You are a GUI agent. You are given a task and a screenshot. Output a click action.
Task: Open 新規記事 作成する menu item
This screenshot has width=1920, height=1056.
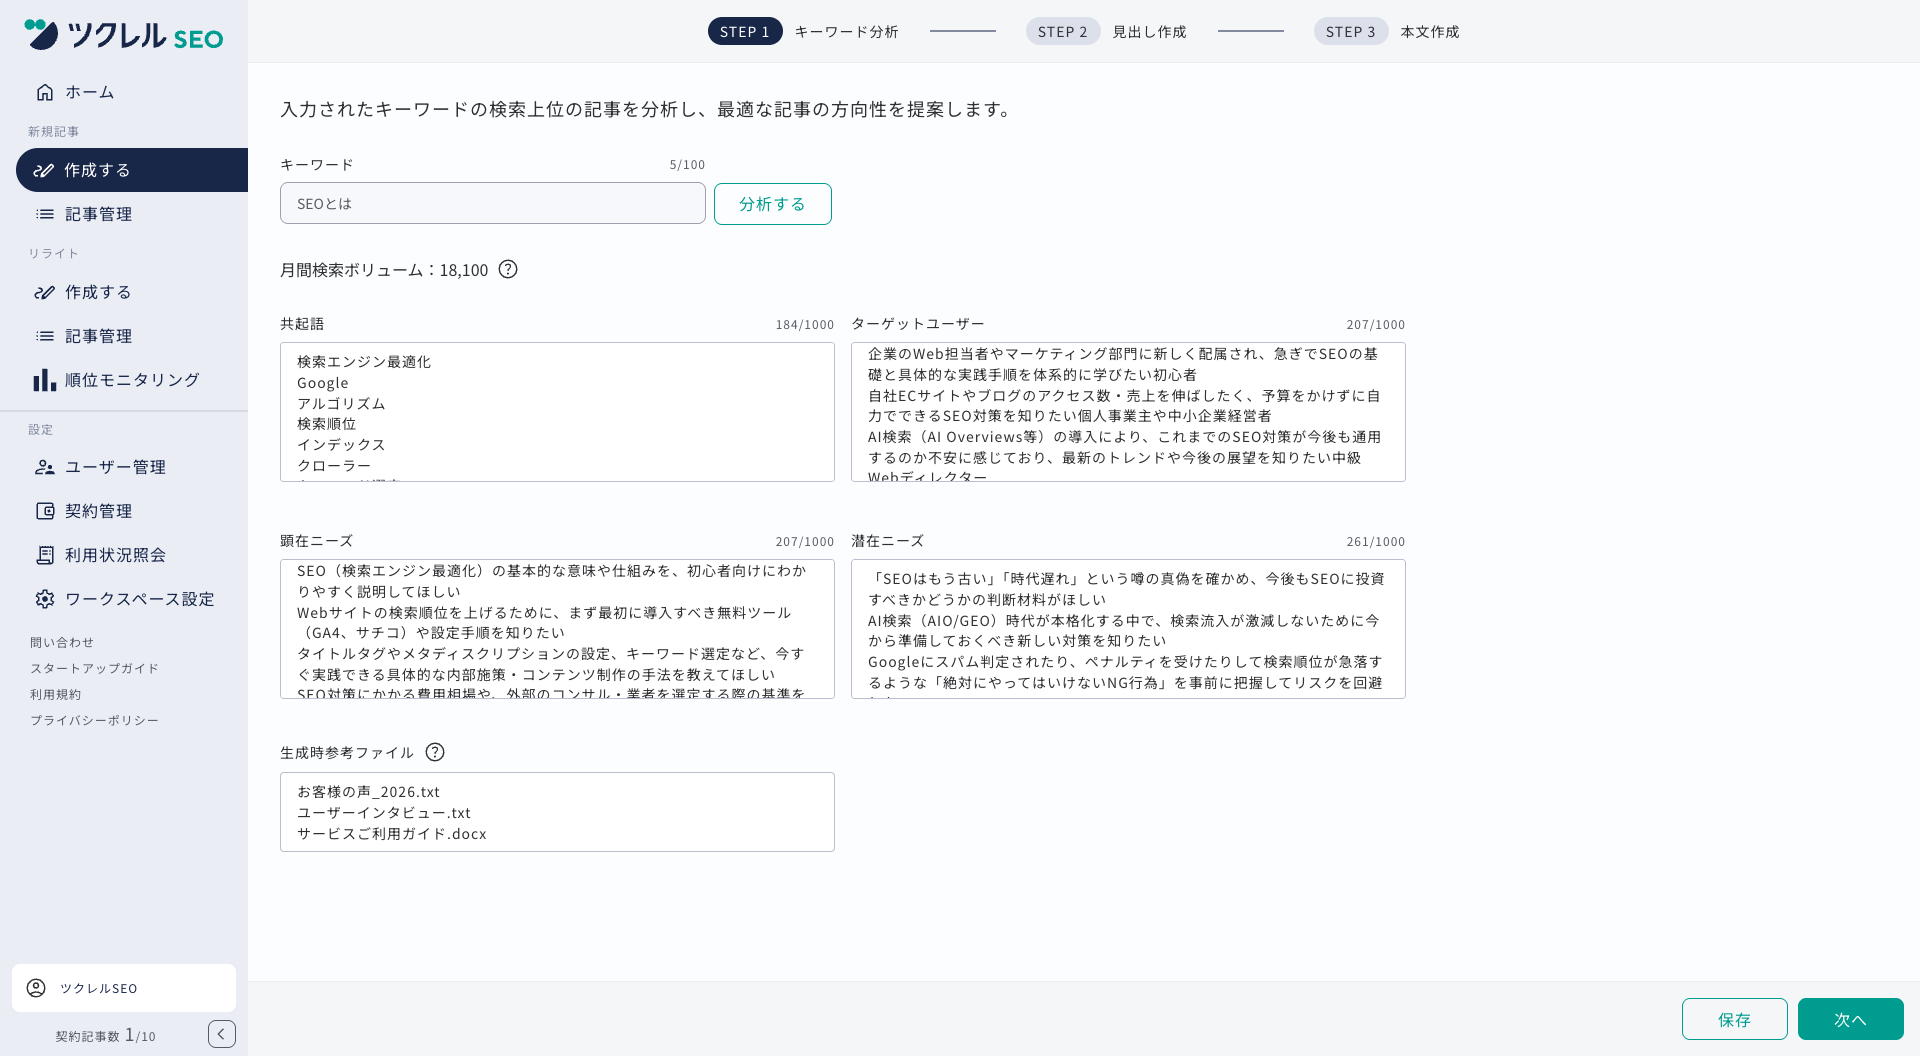click(x=132, y=170)
